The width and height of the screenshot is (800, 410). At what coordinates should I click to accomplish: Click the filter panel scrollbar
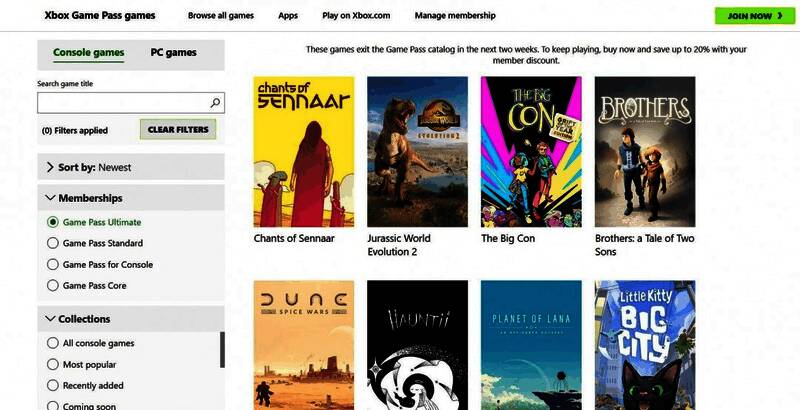click(x=222, y=350)
